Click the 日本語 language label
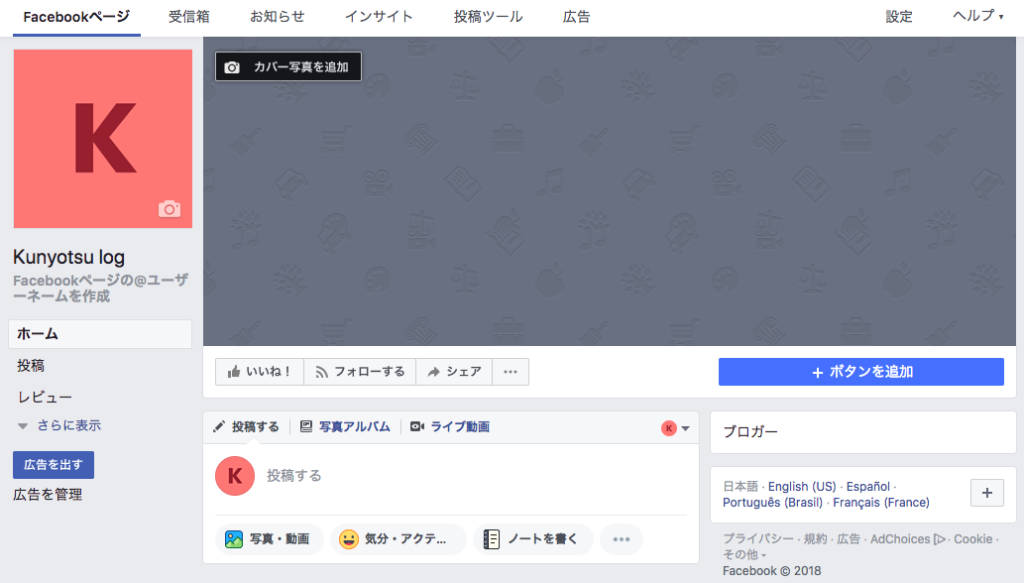The image size is (1024, 583). tap(740, 486)
